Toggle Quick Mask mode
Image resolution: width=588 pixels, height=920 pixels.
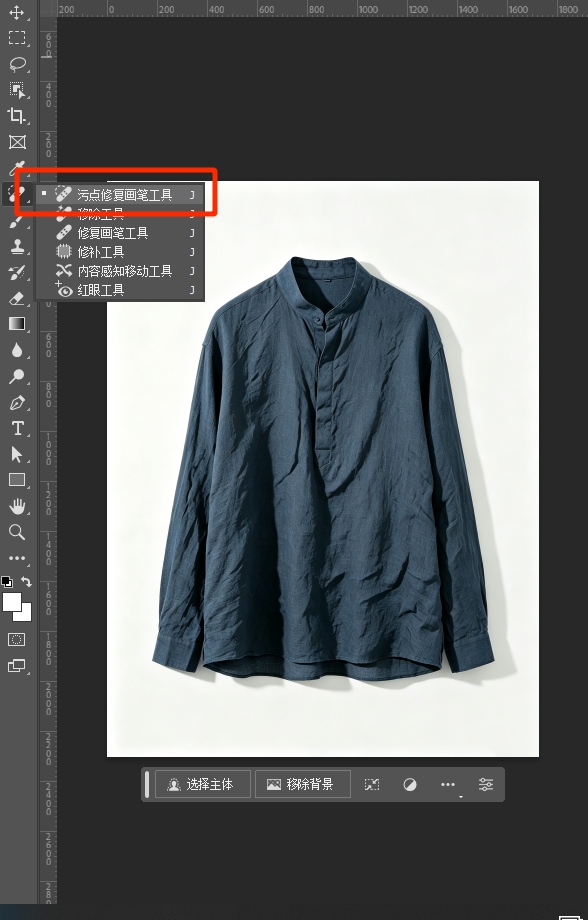click(16, 640)
